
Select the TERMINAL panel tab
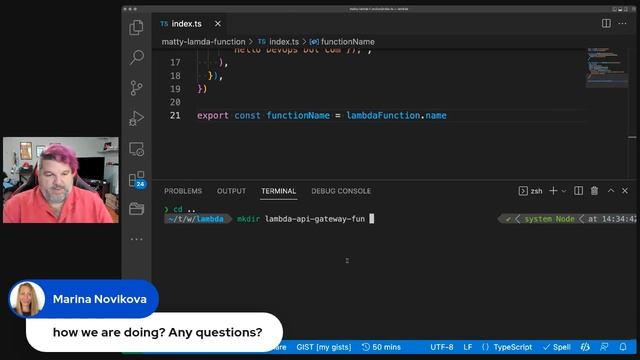click(279, 191)
